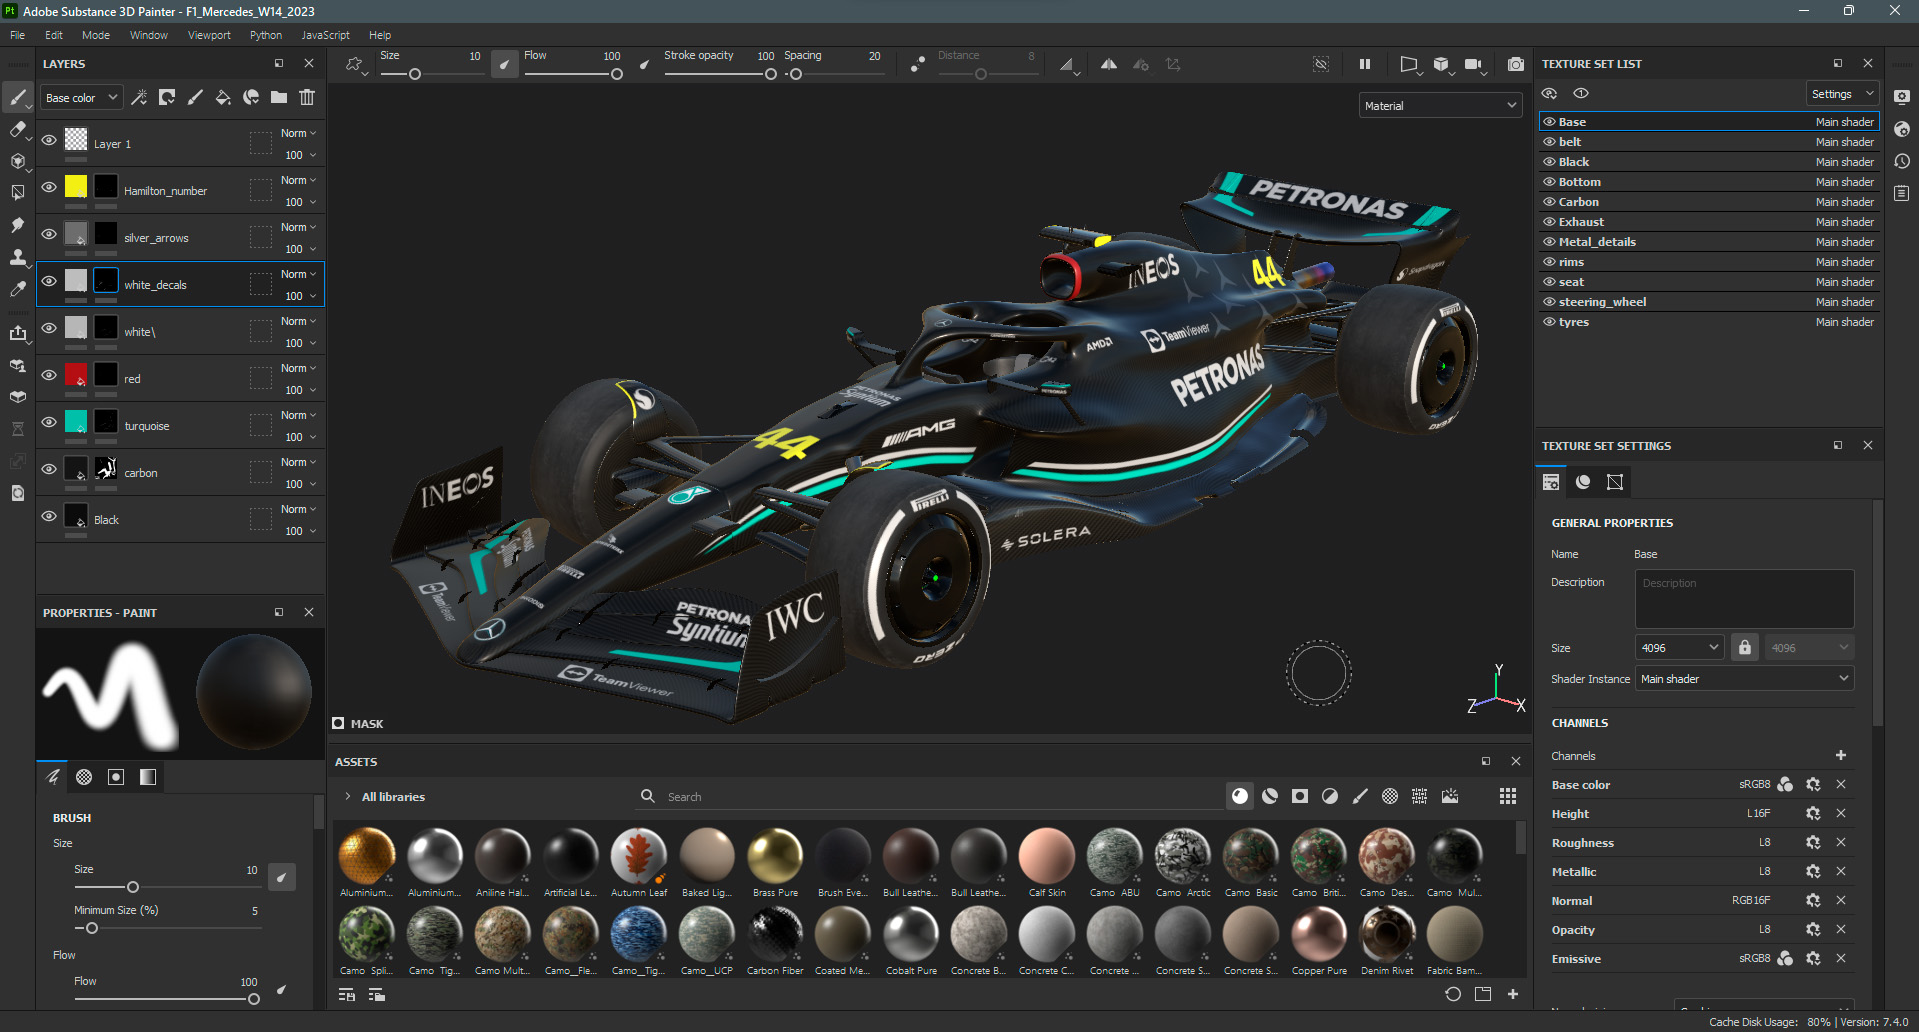Open the perspective view dropdown in toolbar
Image resolution: width=1919 pixels, height=1032 pixels.
[1410, 65]
